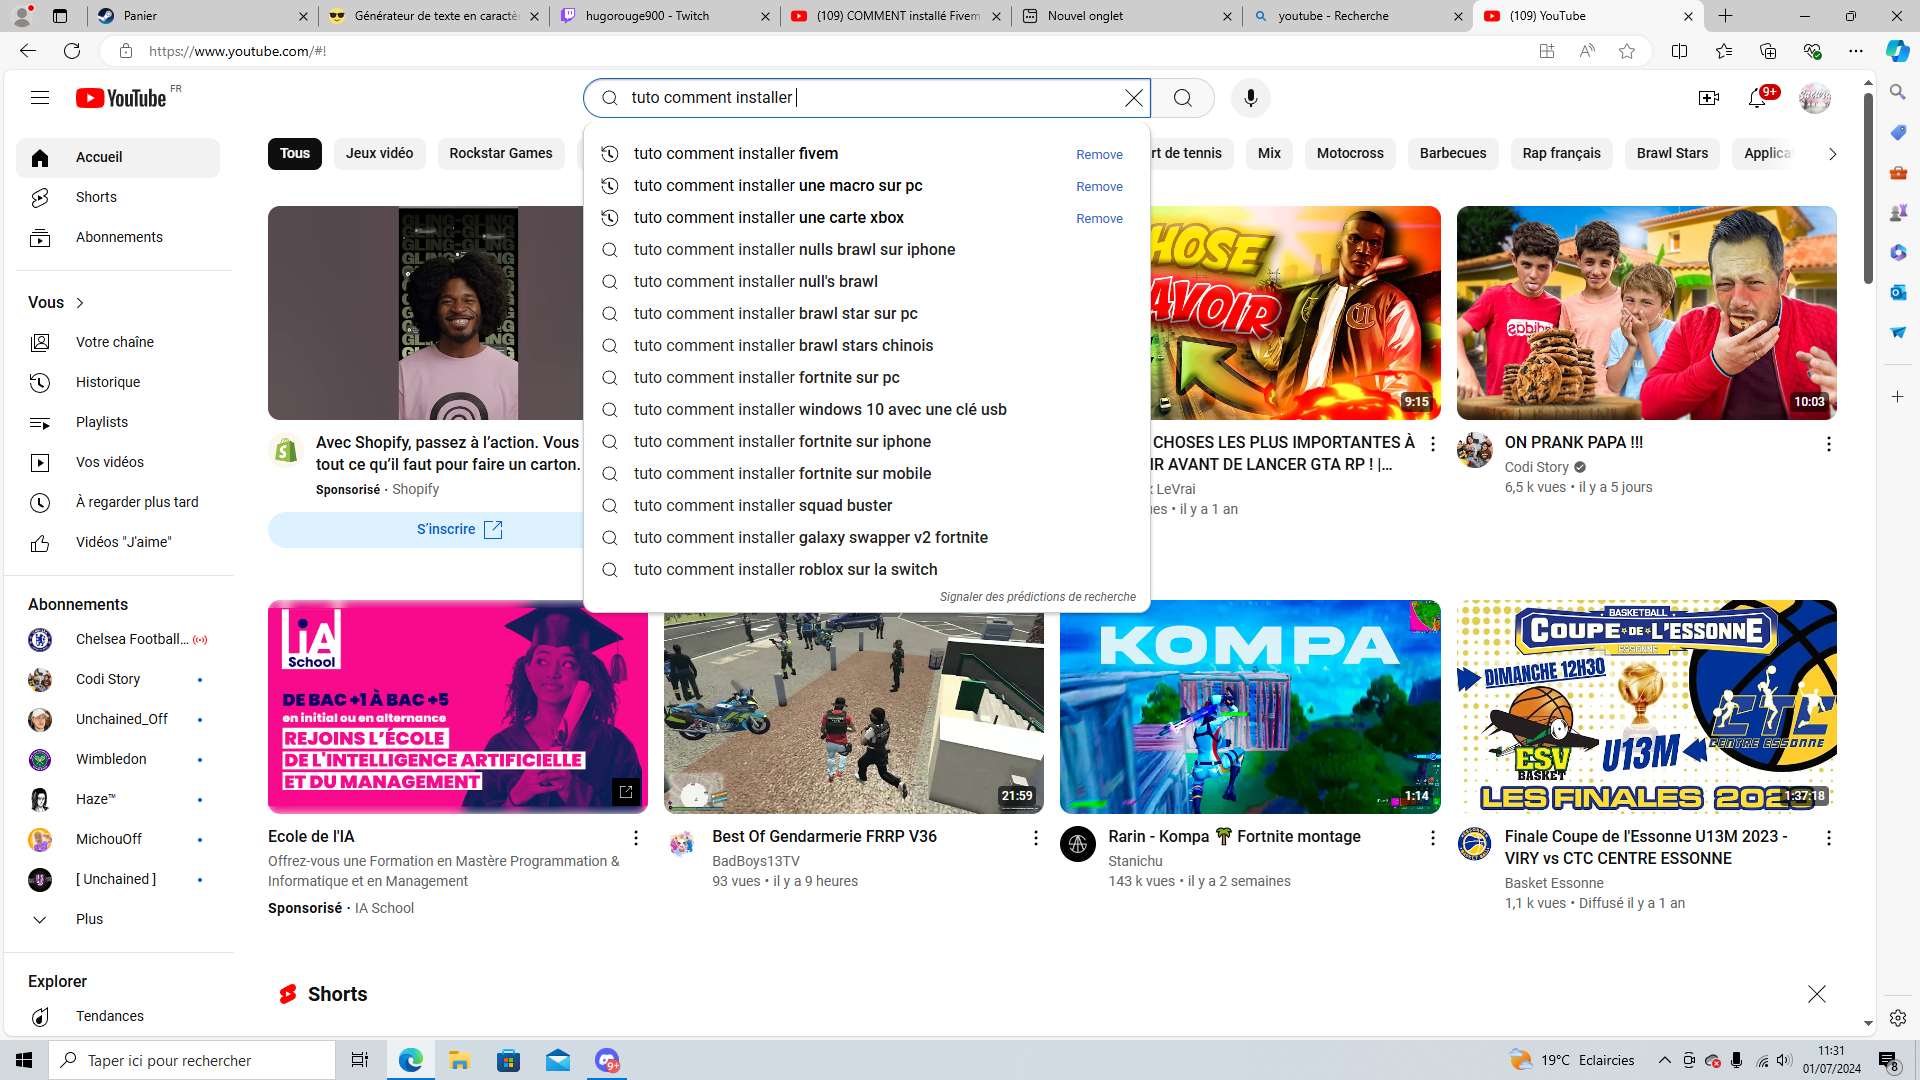Select the Motocross chip
The width and height of the screenshot is (1920, 1080).
pyautogui.click(x=1350, y=154)
